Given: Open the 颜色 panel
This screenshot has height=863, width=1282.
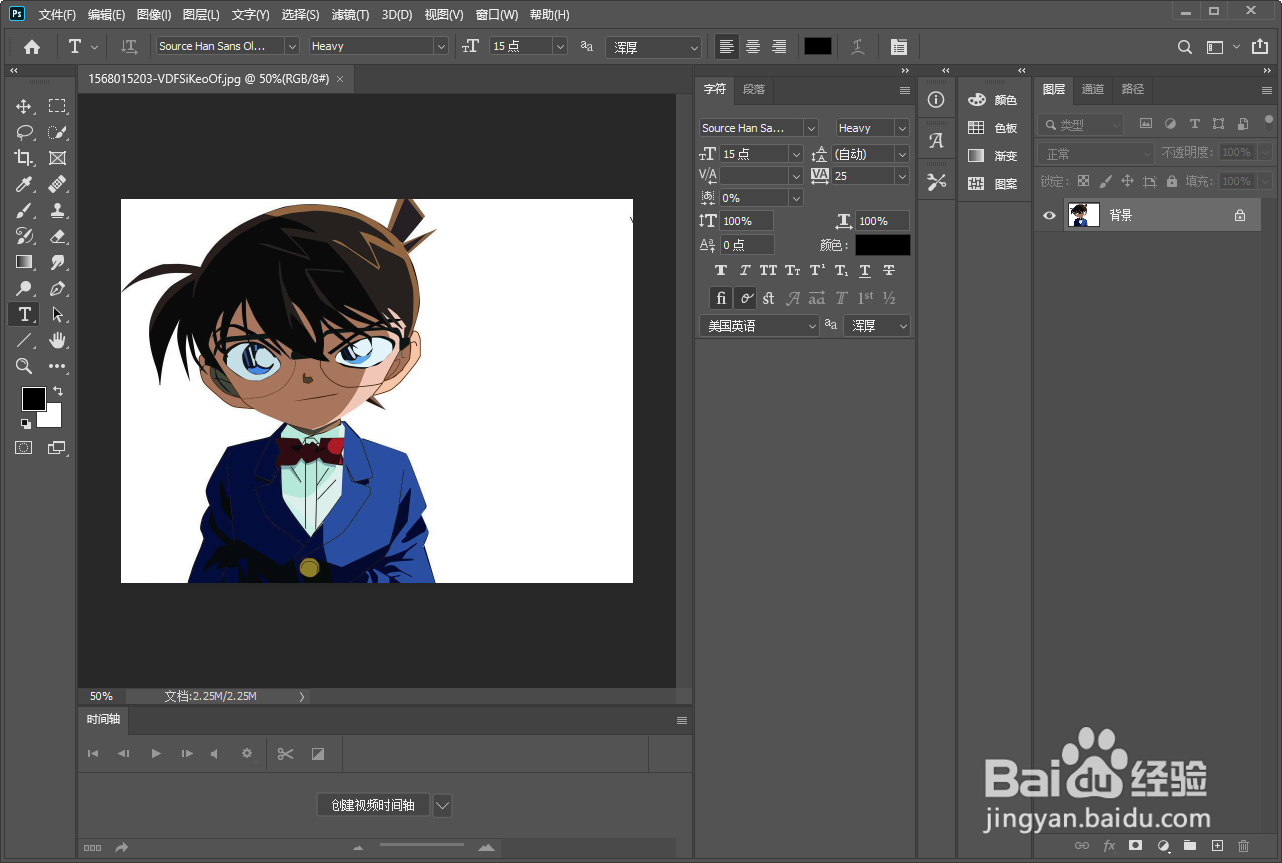Looking at the screenshot, I should (993, 100).
